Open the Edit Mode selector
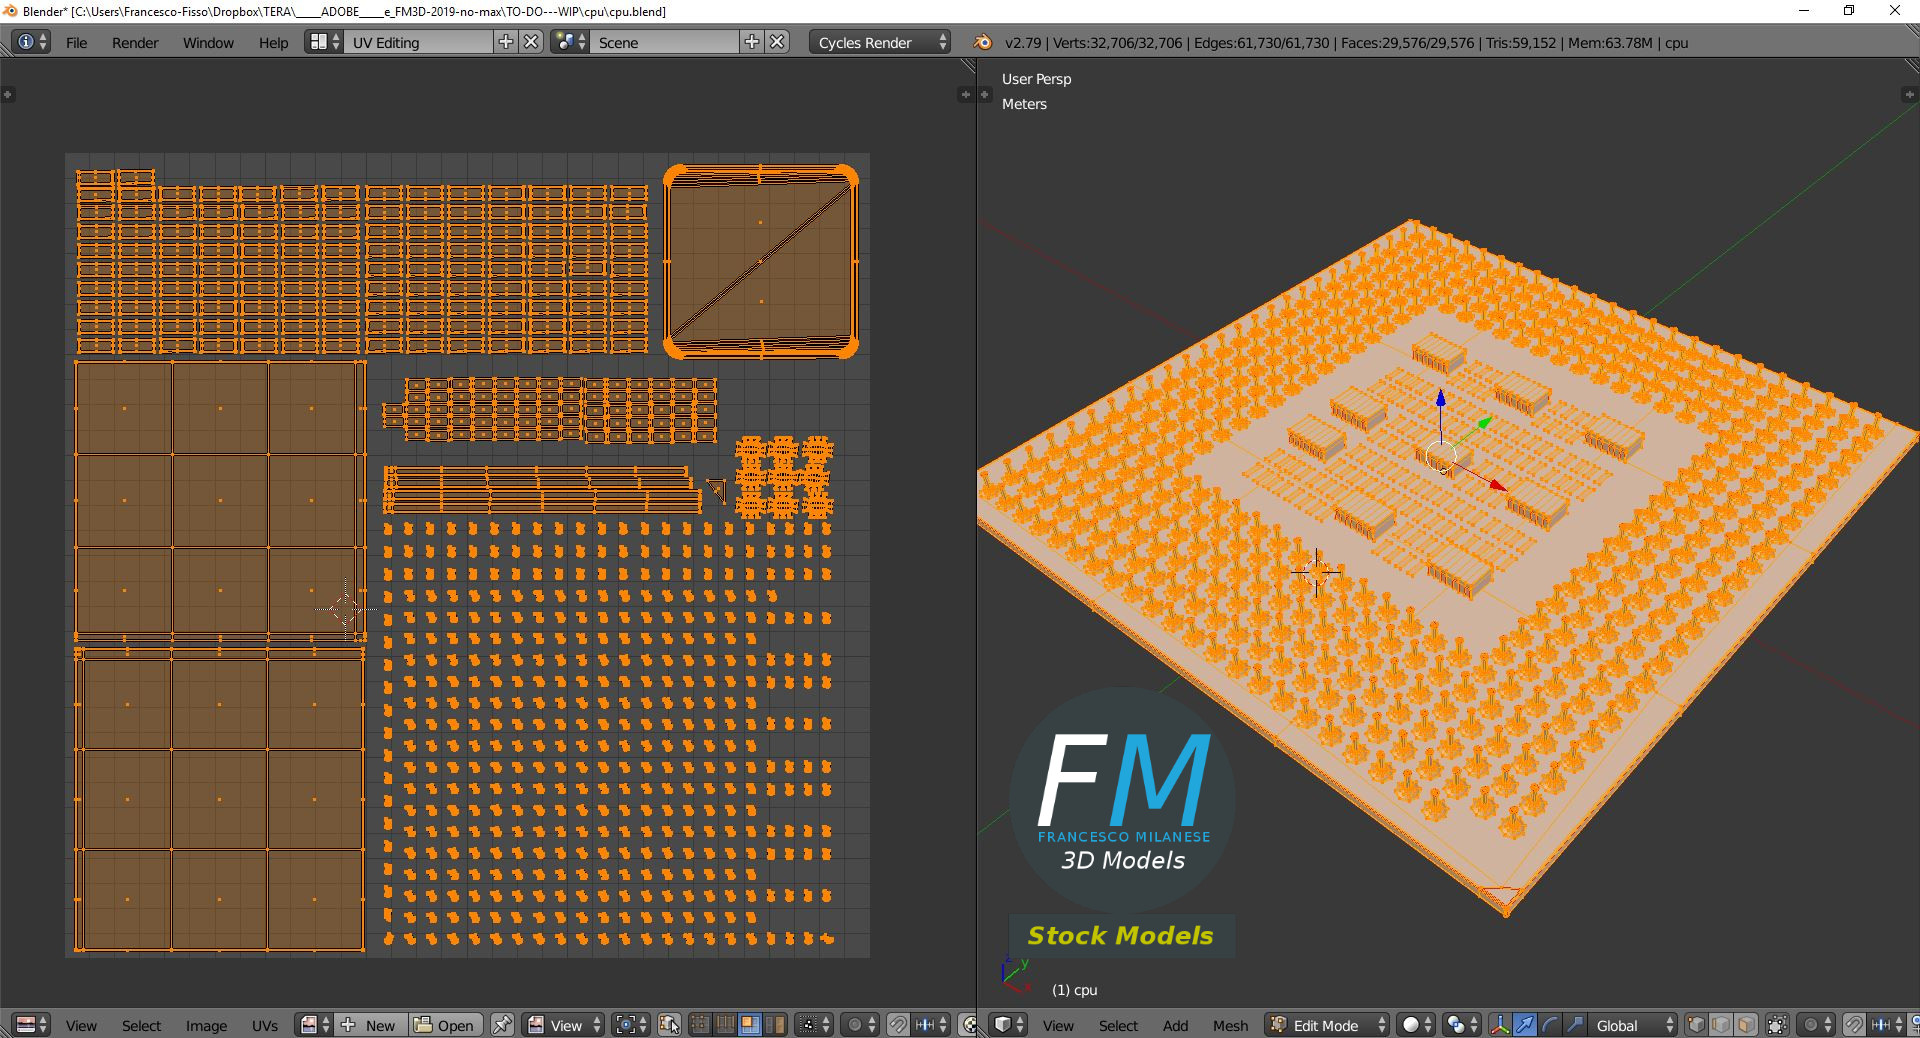This screenshot has width=1920, height=1038. coord(1327,1025)
